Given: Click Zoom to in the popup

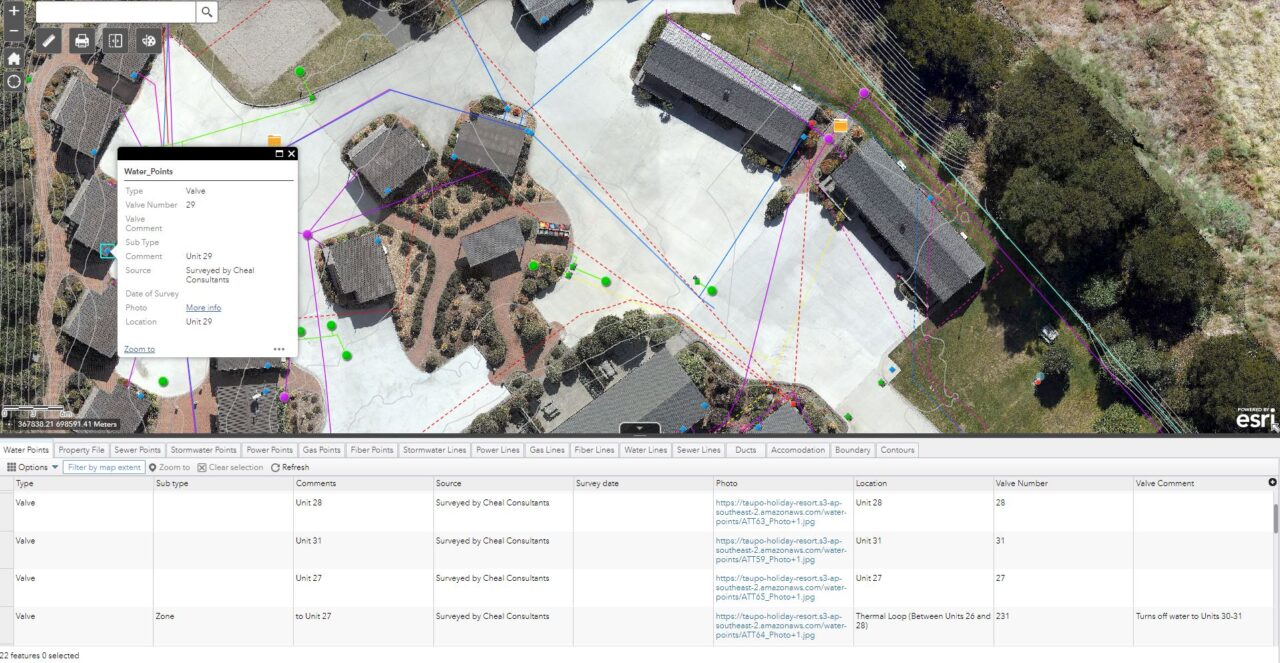Looking at the screenshot, I should click(139, 348).
